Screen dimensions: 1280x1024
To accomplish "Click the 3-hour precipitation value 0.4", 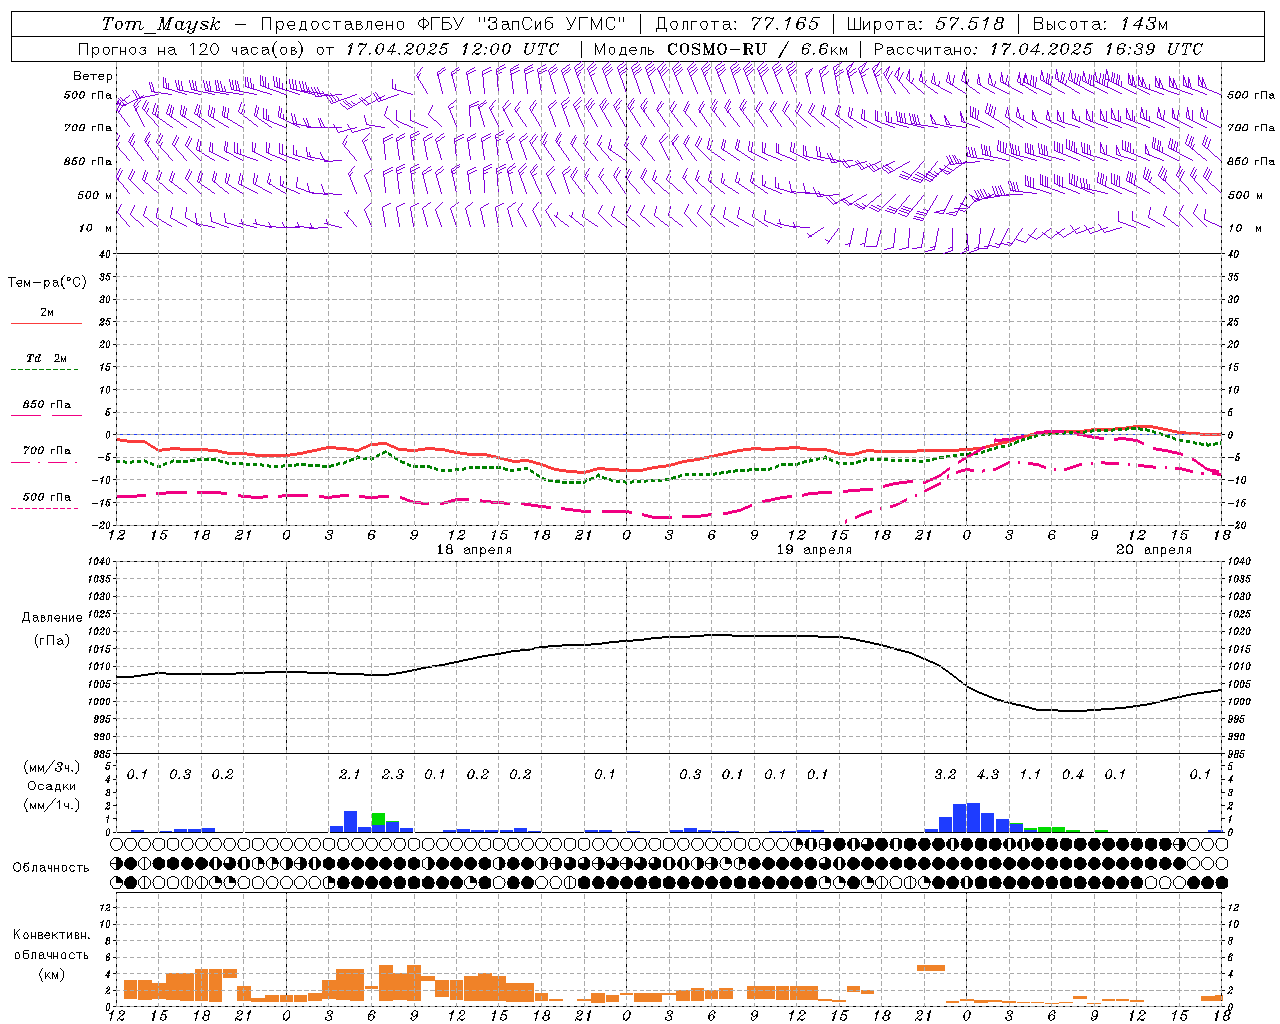I will pos(1073,774).
